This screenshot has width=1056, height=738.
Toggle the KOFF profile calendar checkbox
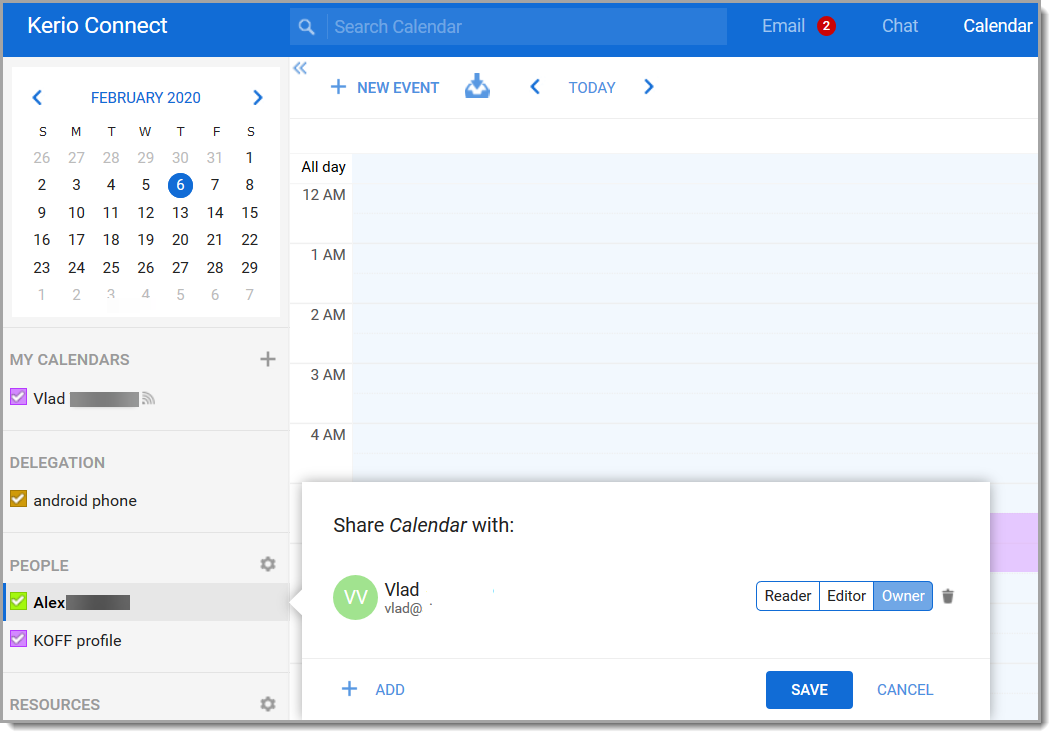point(18,639)
